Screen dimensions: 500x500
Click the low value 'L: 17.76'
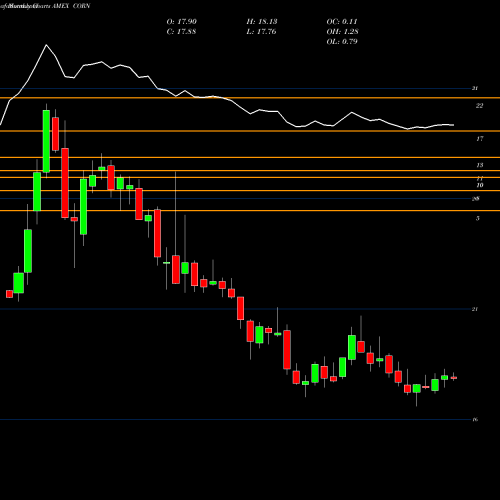[x=261, y=32]
